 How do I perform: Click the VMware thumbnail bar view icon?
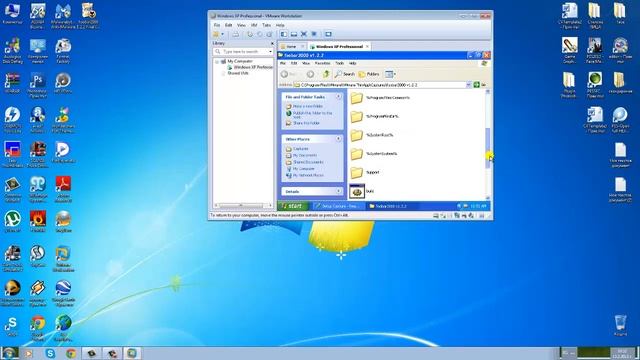[293, 34]
